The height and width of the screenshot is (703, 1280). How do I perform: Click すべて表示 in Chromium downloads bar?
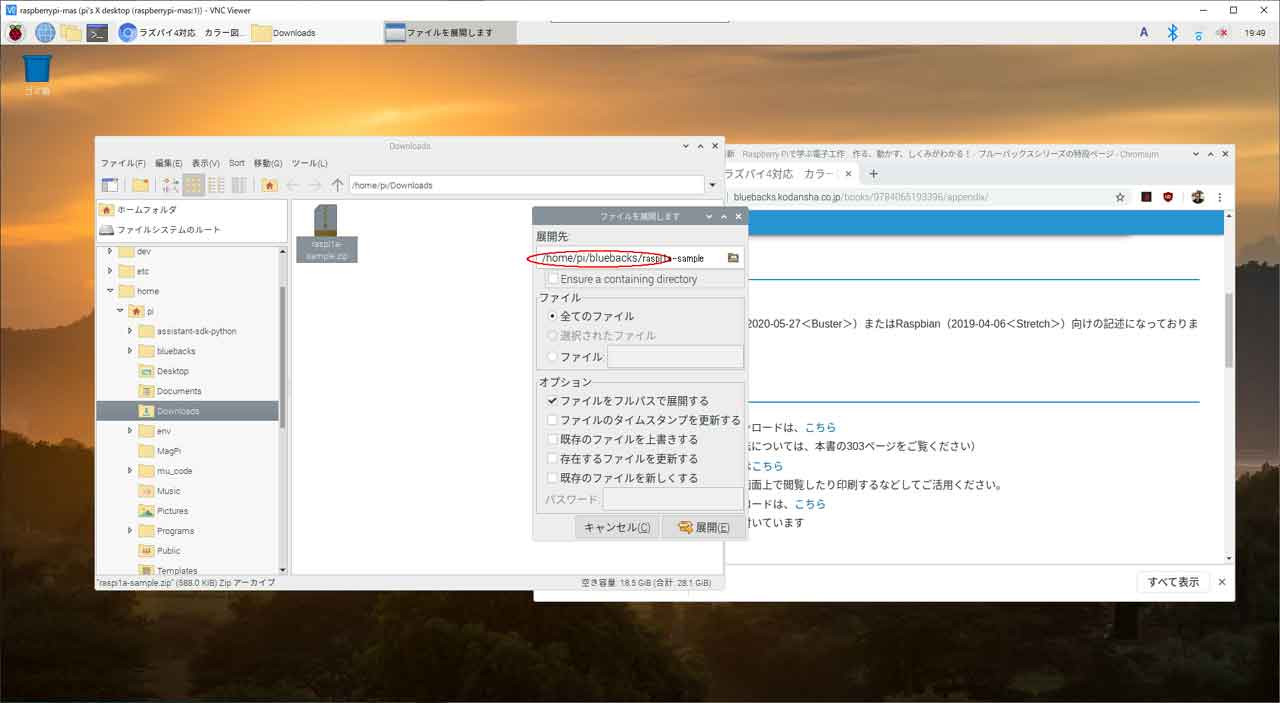point(1173,582)
